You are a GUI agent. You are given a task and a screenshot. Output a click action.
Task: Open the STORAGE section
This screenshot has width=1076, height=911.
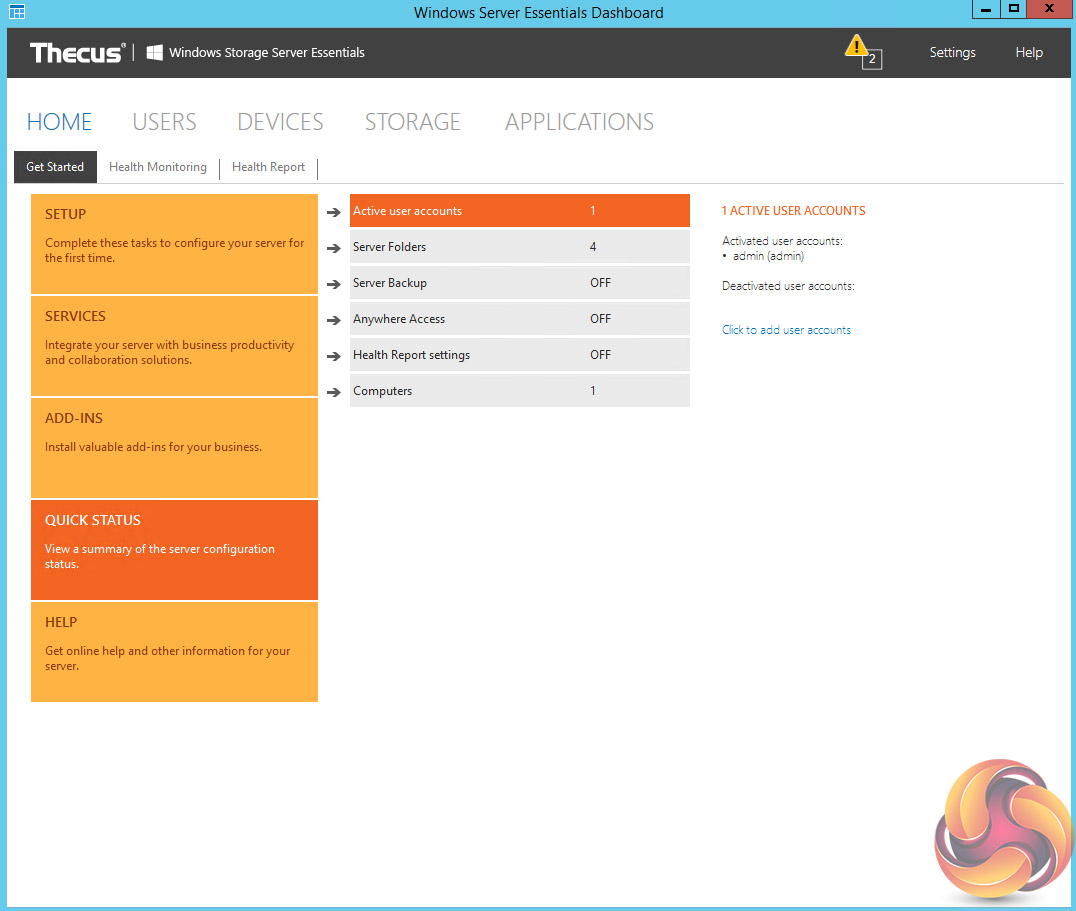[x=412, y=121]
